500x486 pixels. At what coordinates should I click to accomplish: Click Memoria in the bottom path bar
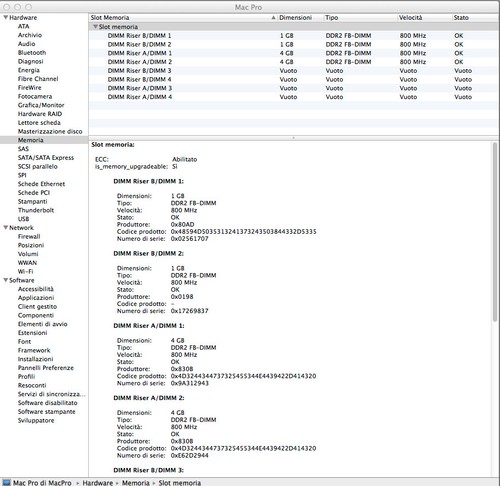pos(136,483)
